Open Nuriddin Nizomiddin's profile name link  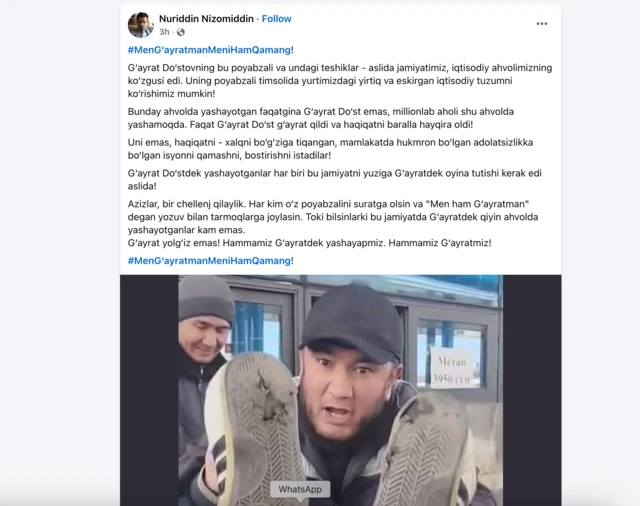(x=206, y=19)
